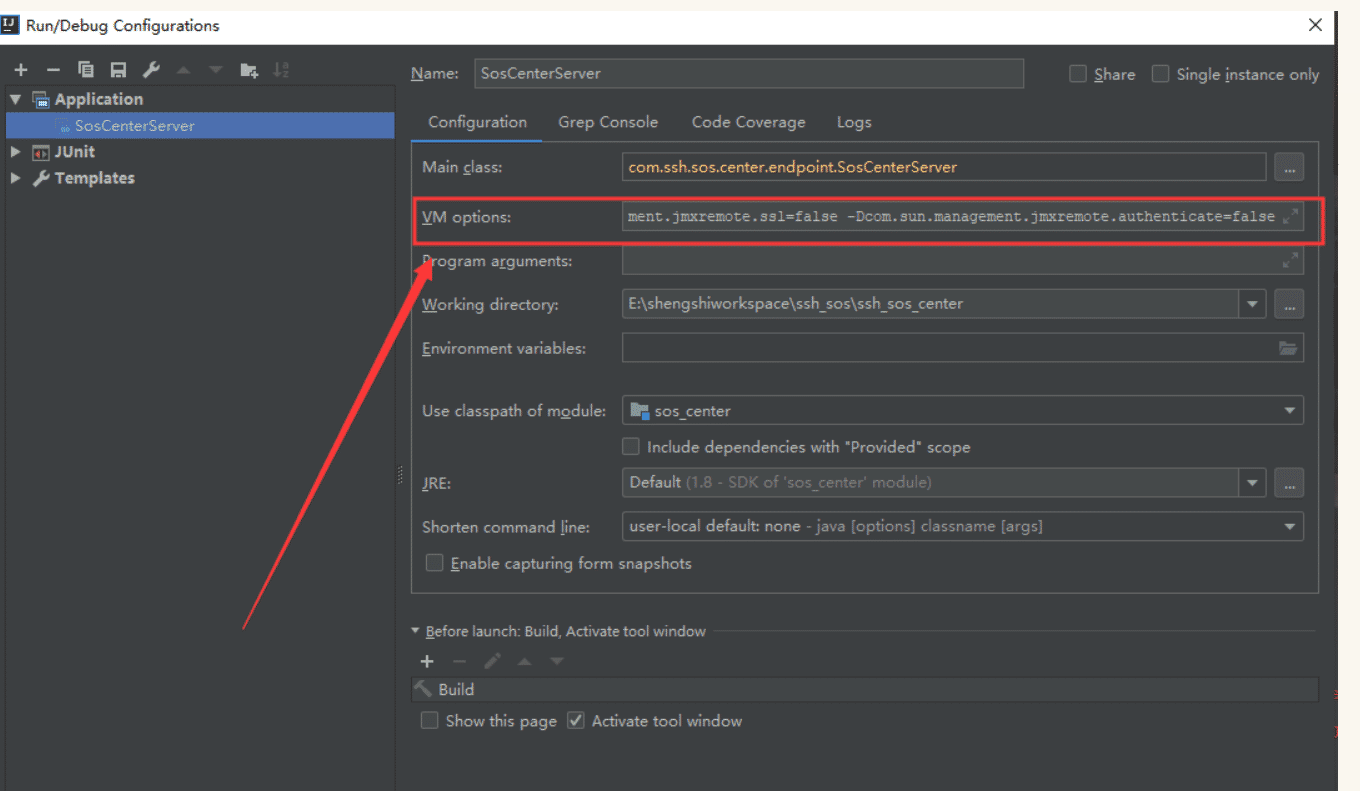Screen dimensions: 1360x791
Task: Browse for Main class with ellipsis button
Action: 1289,168
